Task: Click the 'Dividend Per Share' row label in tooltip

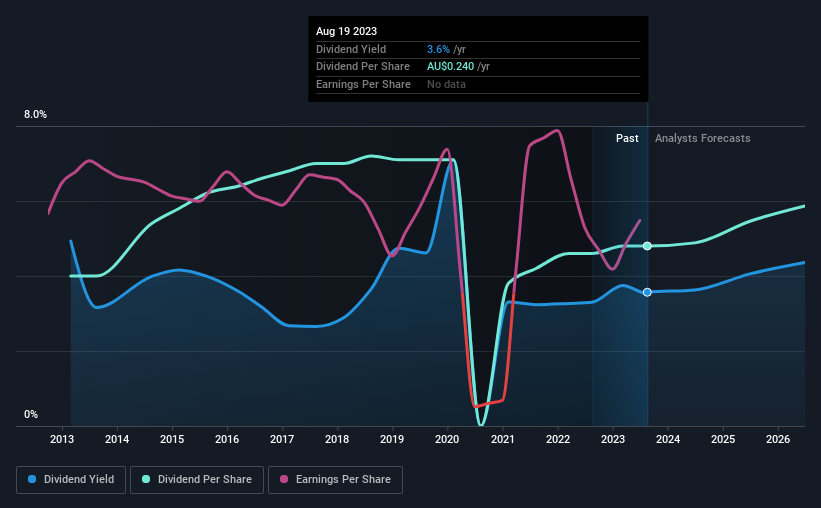Action: (363, 67)
